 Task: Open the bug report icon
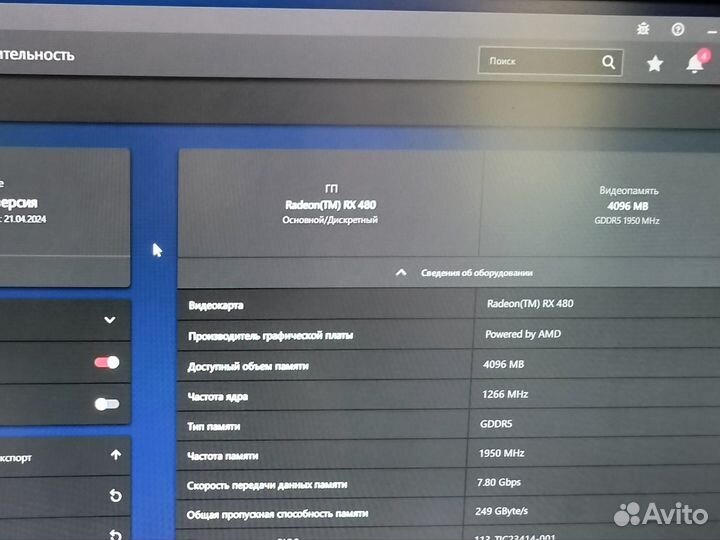click(x=643, y=29)
